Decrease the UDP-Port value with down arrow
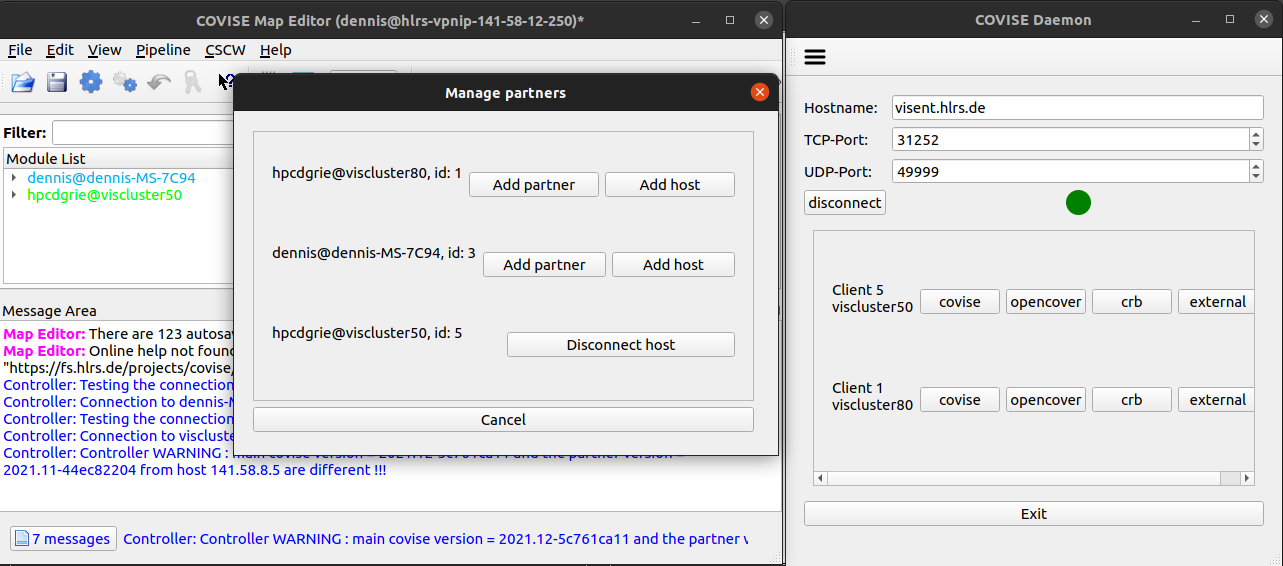Image resolution: width=1283 pixels, height=566 pixels. [1257, 177]
